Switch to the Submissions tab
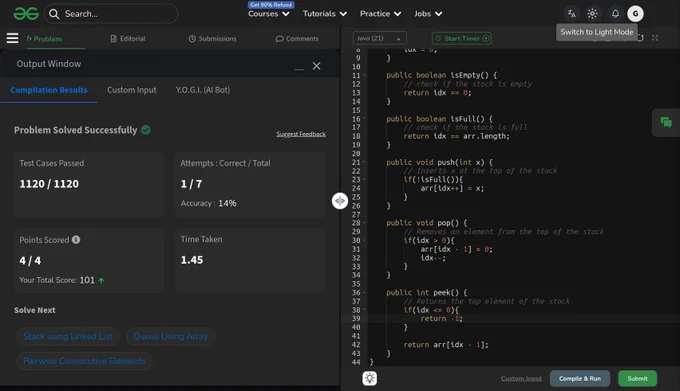This screenshot has height=391, width=680. [x=212, y=39]
